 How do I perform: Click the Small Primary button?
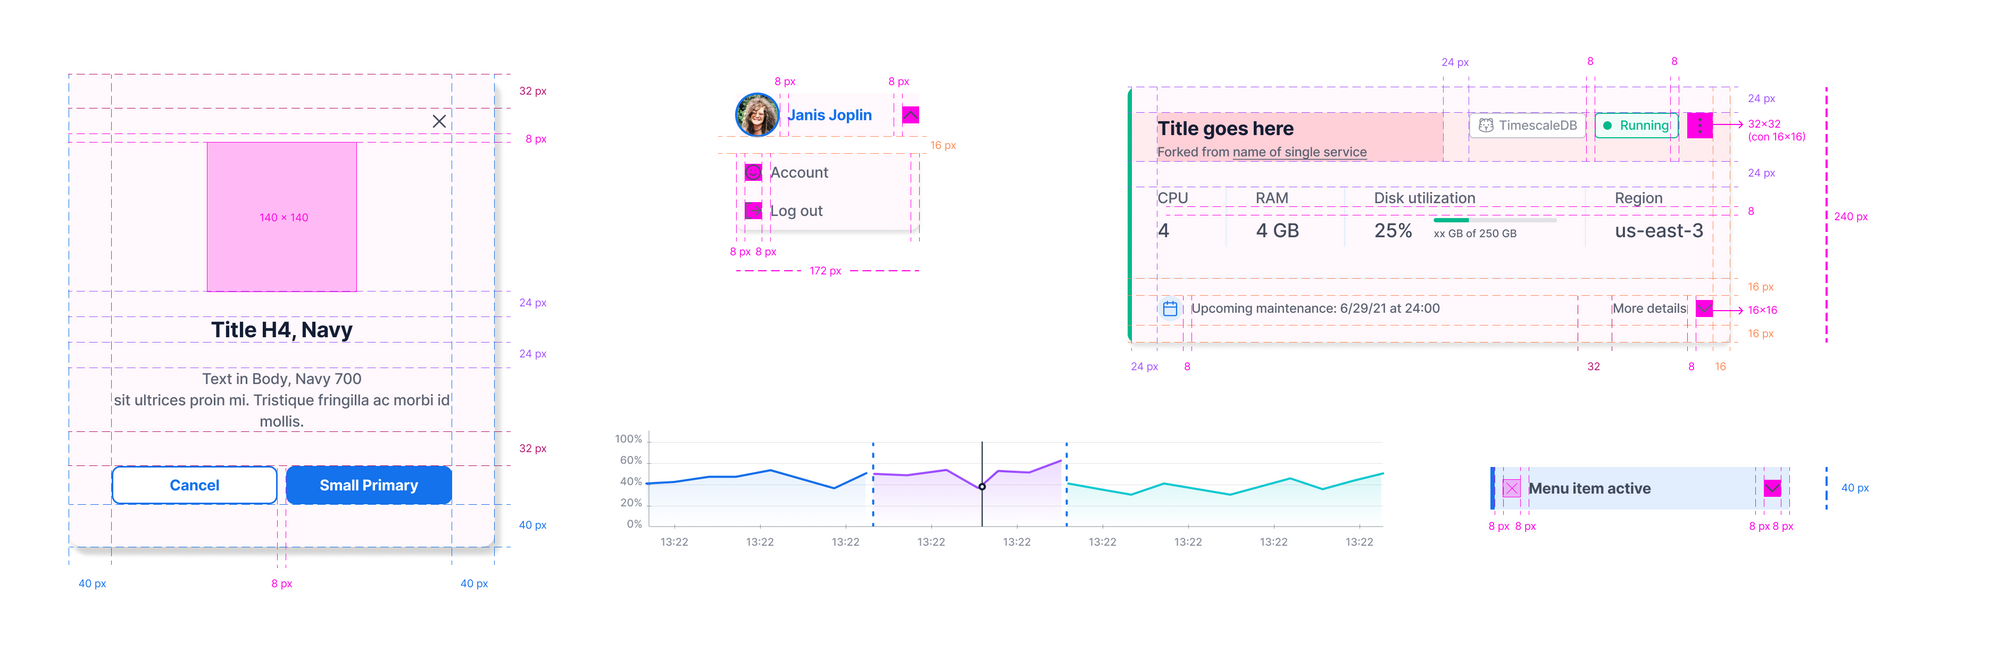(368, 485)
